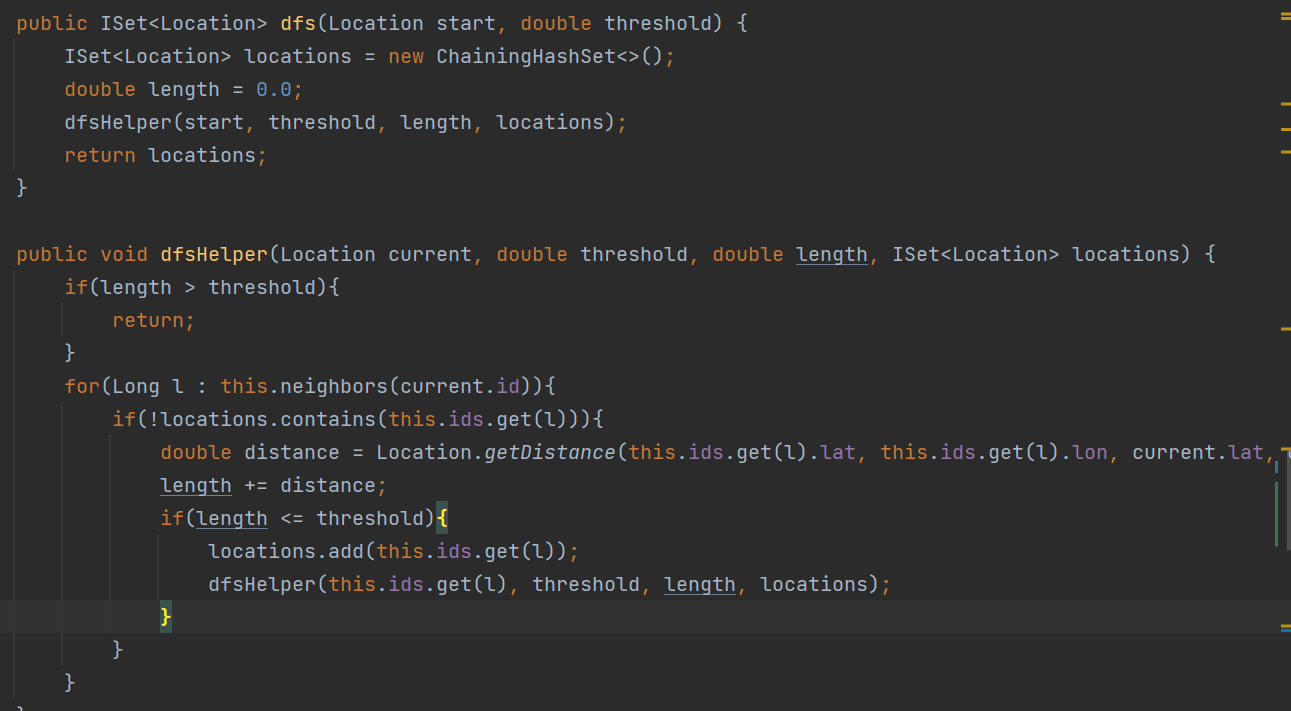Viewport: 1291px width, 711px height.
Task: Click the 0.0 numeric literal
Action: (x=273, y=89)
